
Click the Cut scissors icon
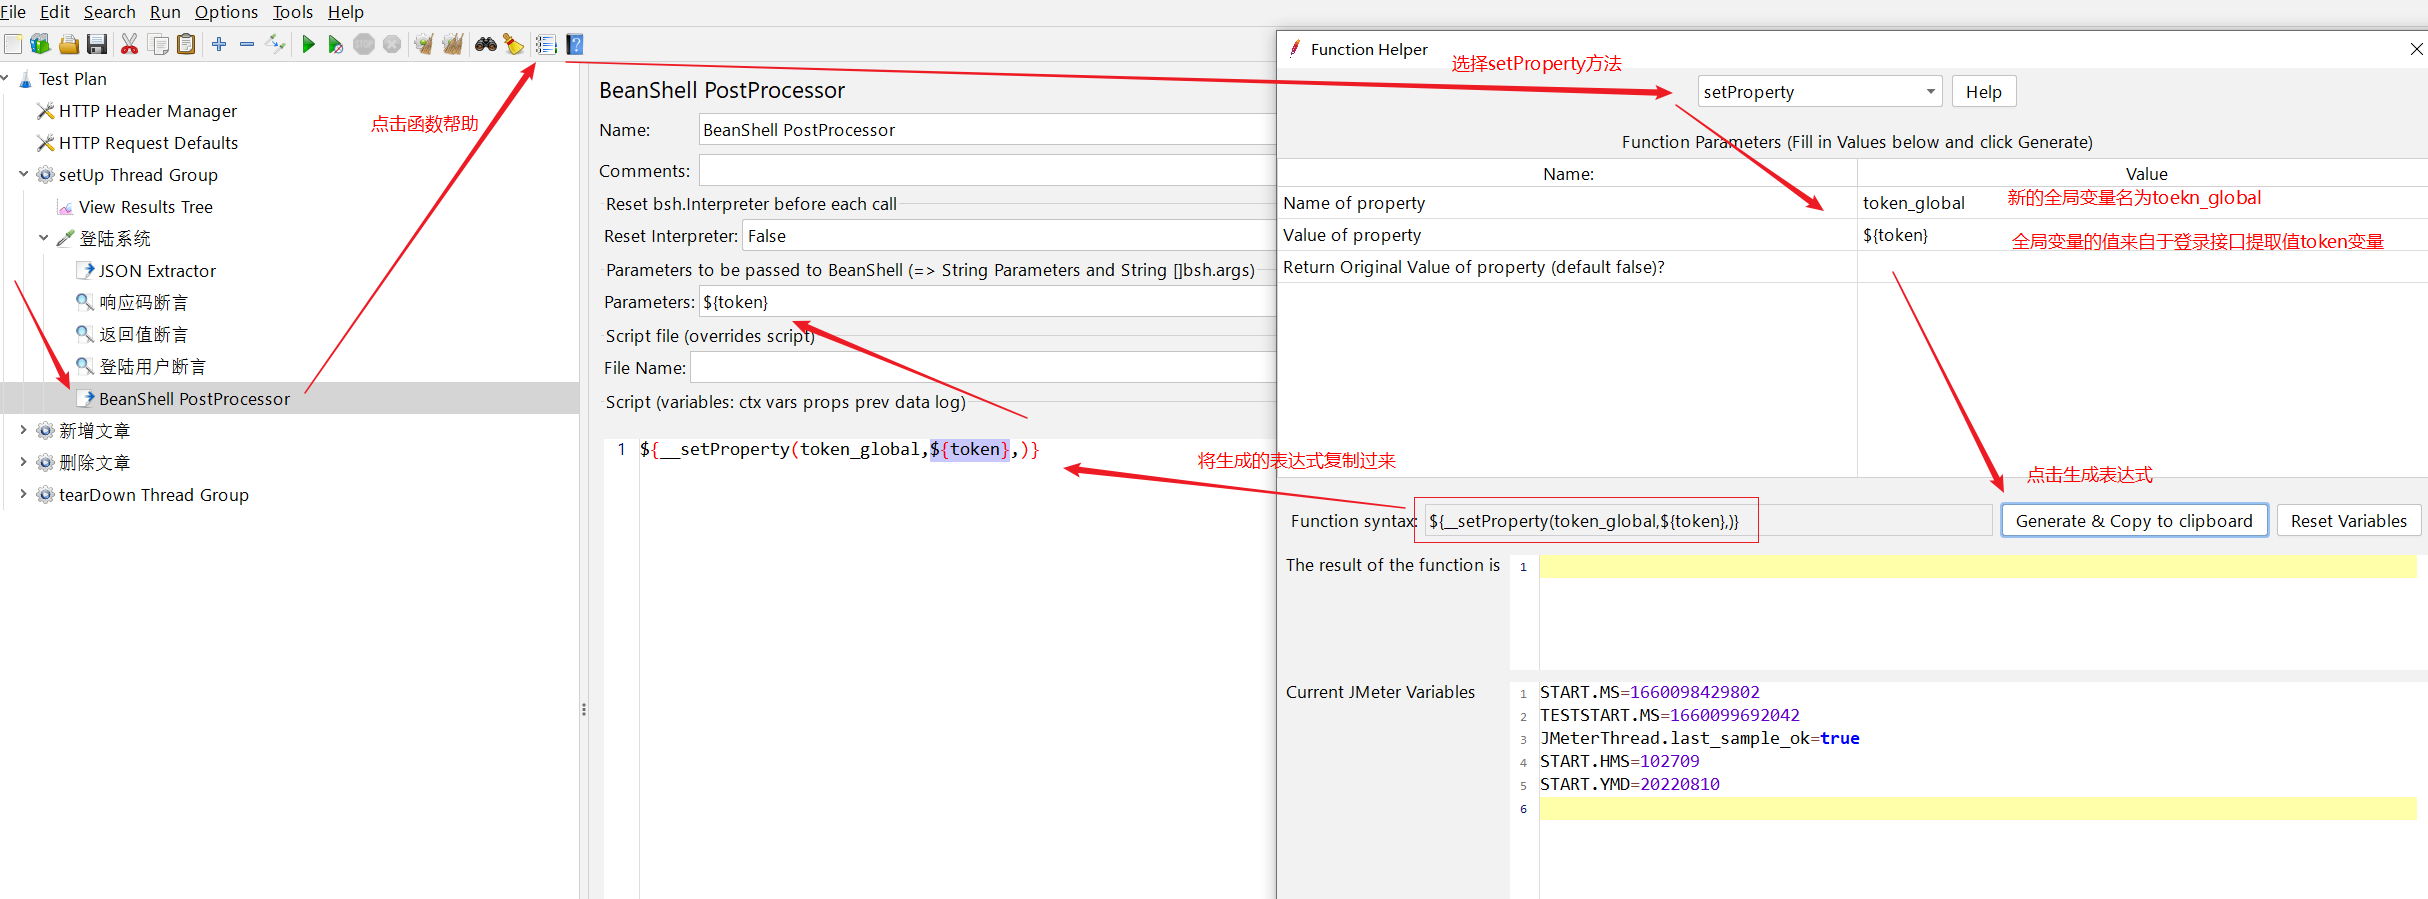129,44
